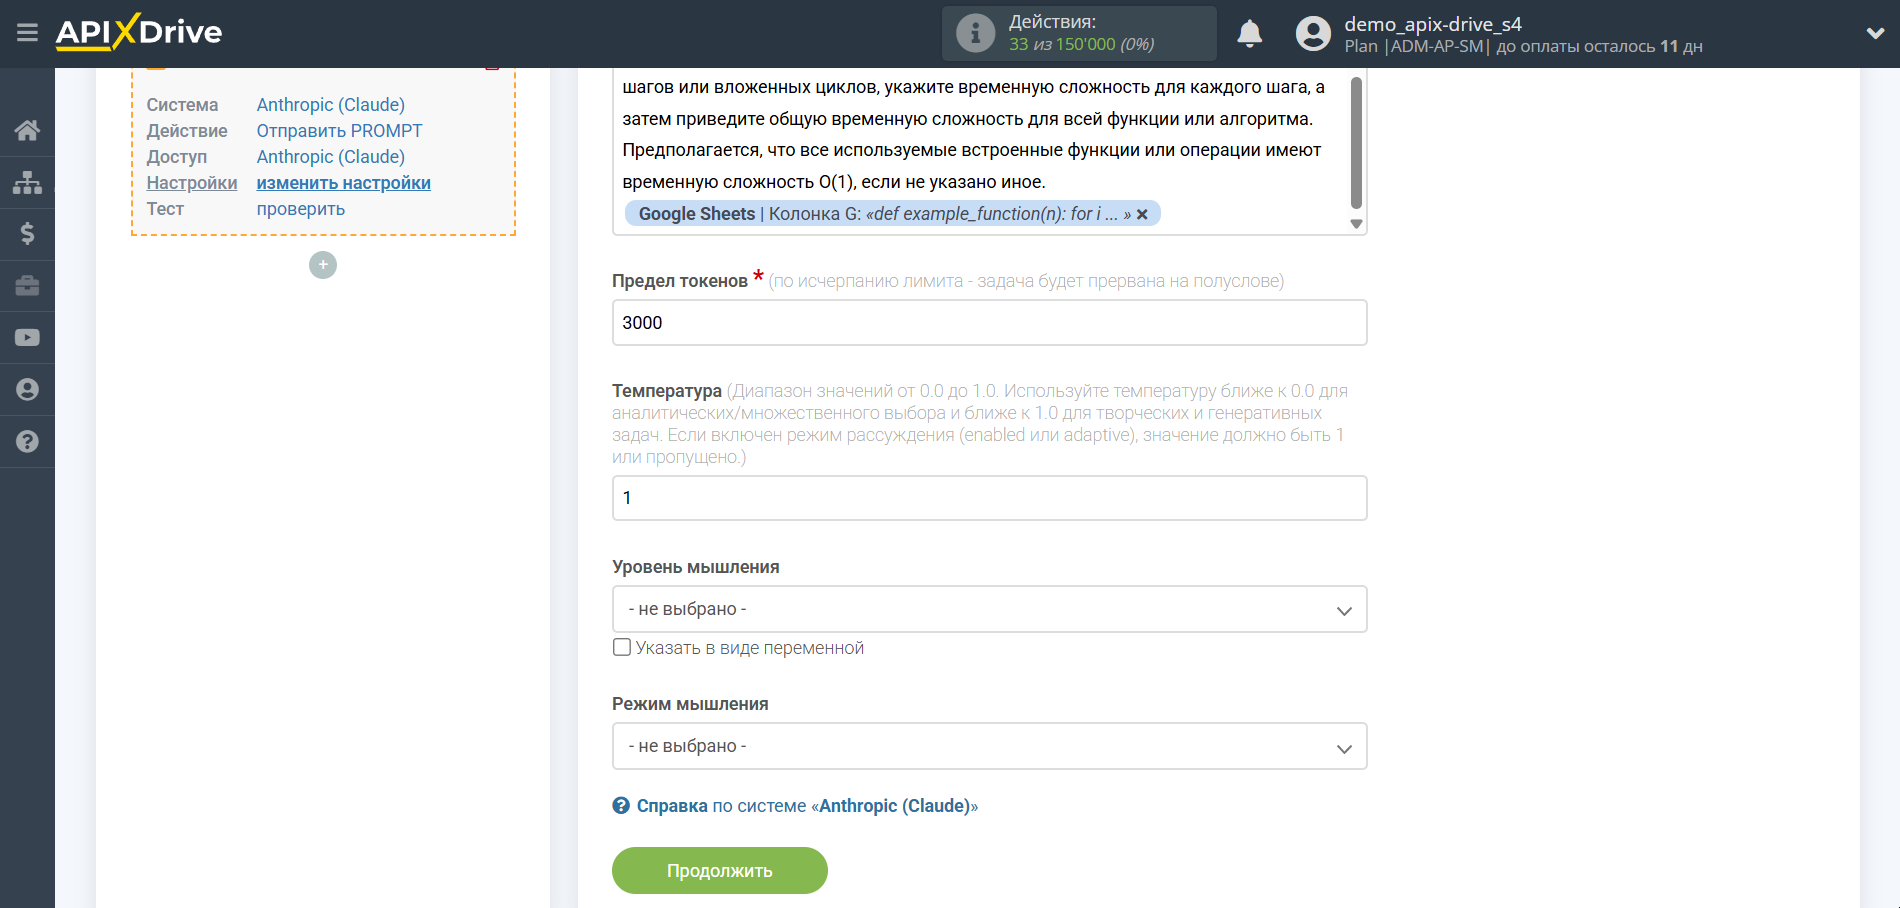Viewport: 1900px width, 908px height.
Task: Remove the Google Sheets column G tag
Action: (x=1142, y=214)
